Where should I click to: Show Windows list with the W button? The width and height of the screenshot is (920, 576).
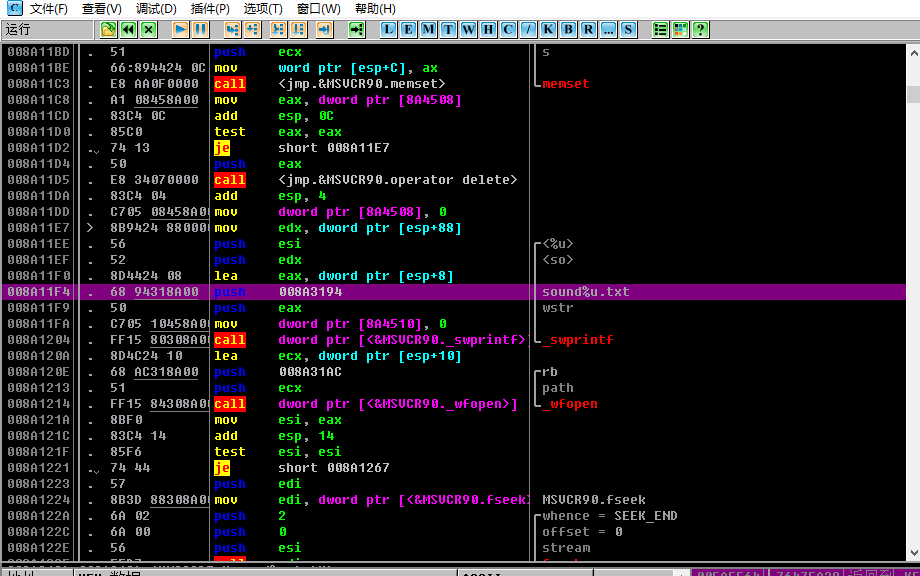coord(468,29)
